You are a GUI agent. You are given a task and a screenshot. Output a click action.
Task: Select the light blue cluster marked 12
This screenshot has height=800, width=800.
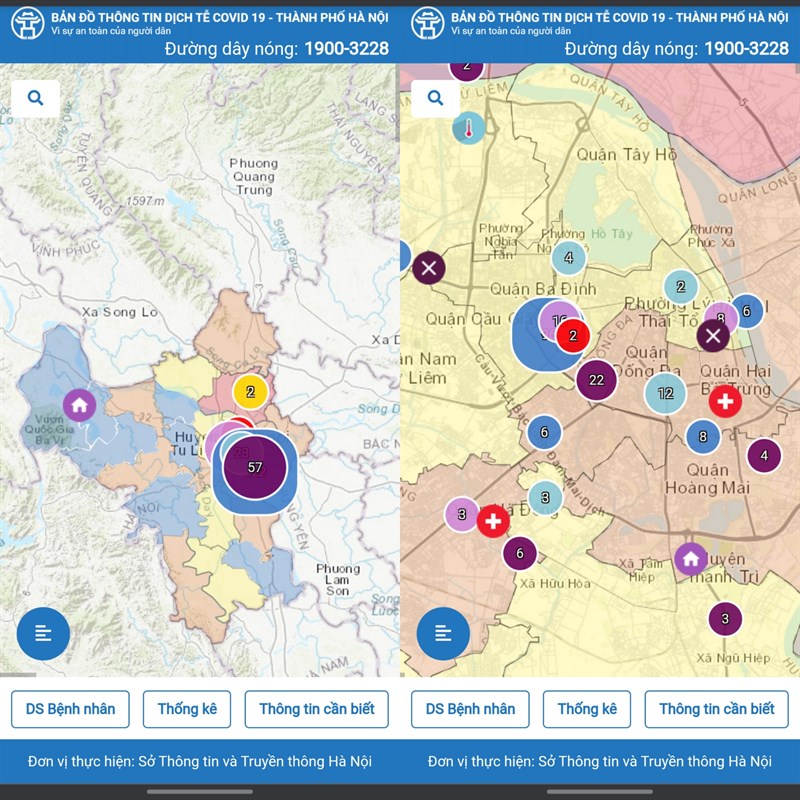[665, 393]
